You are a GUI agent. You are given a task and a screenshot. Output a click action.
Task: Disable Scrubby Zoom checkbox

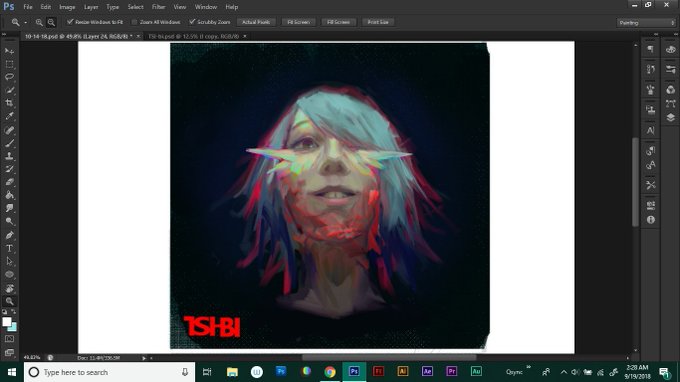pos(192,22)
